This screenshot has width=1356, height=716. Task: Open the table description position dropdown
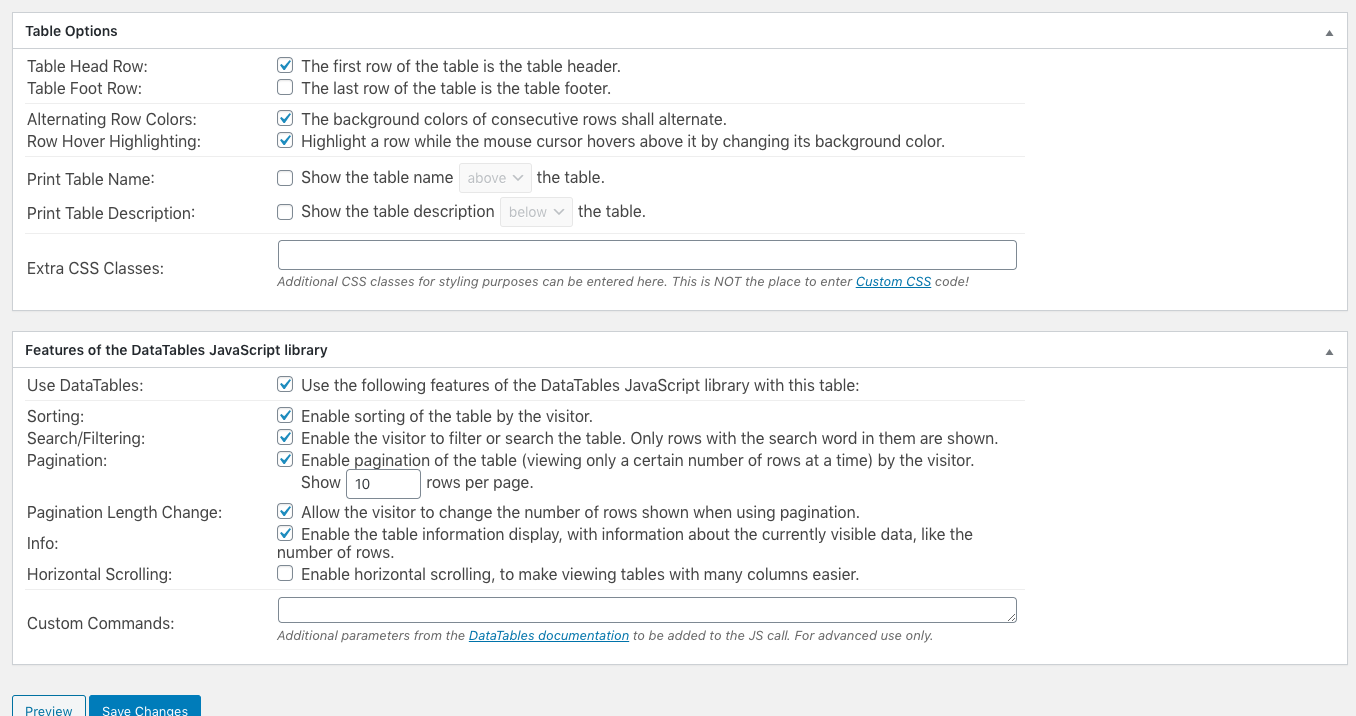point(536,211)
